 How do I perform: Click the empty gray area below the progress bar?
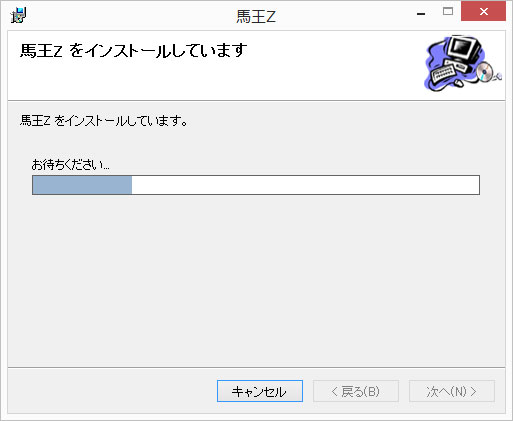click(x=256, y=280)
